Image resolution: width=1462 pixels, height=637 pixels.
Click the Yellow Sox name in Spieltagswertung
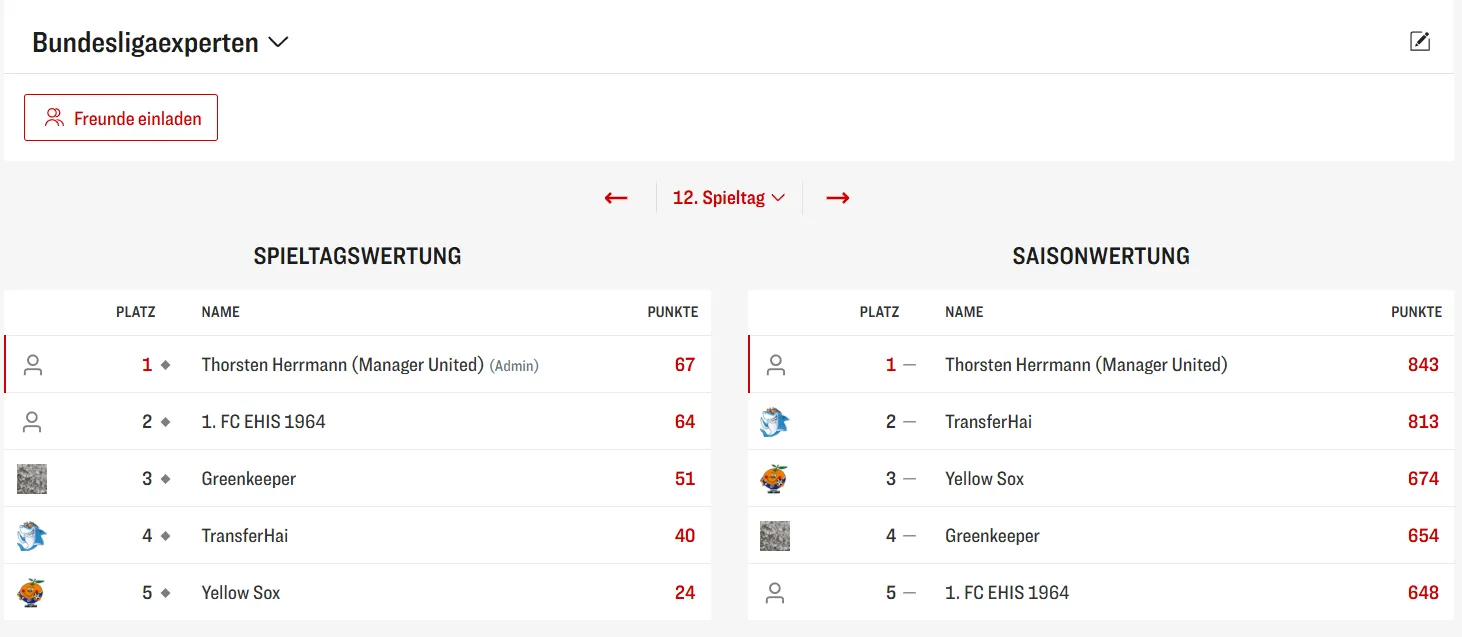pyautogui.click(x=241, y=593)
